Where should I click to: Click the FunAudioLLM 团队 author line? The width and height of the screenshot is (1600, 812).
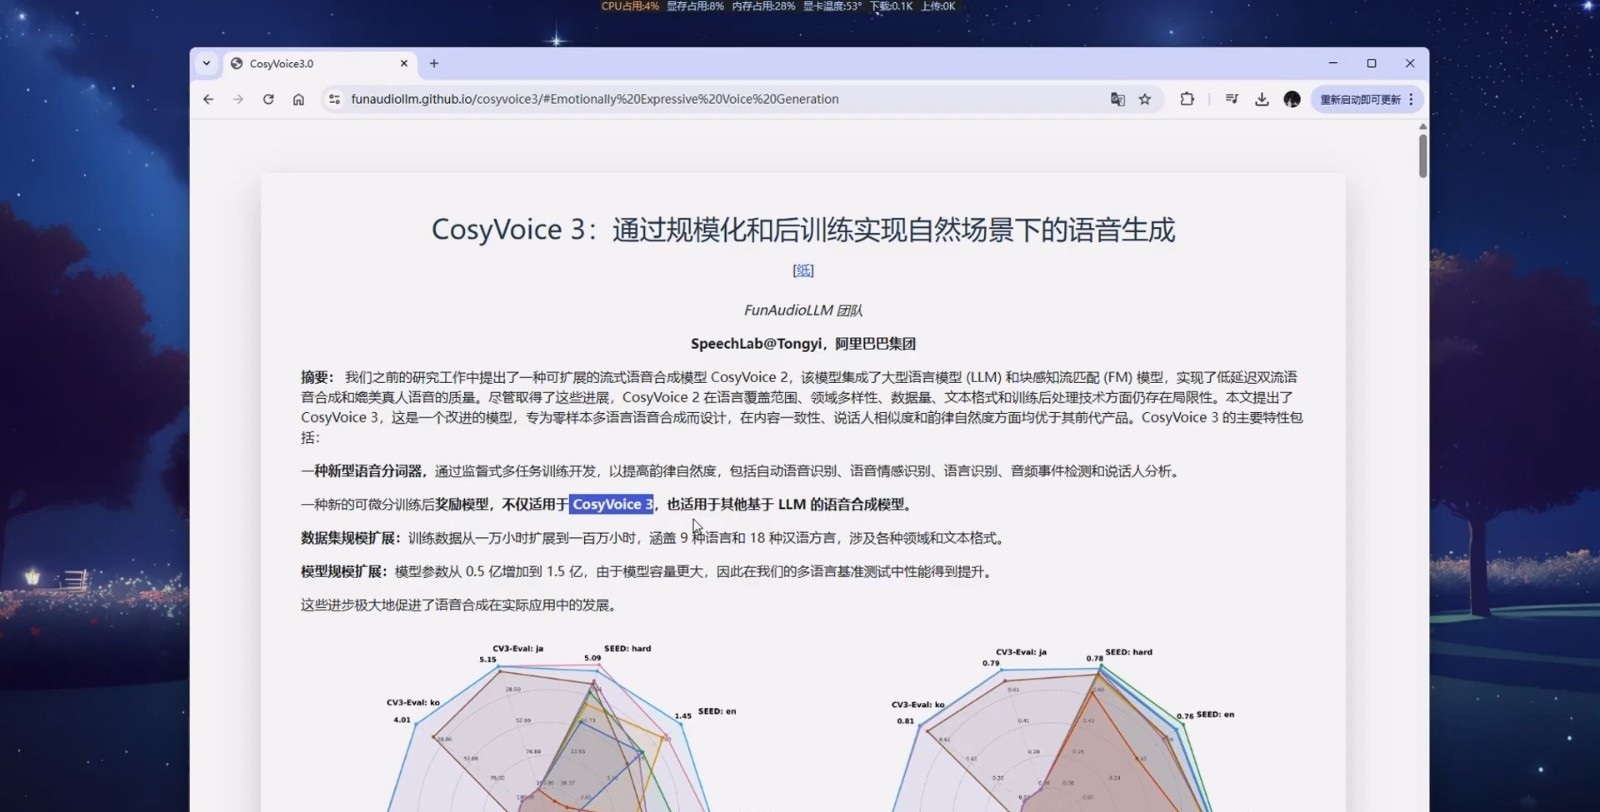[803, 310]
